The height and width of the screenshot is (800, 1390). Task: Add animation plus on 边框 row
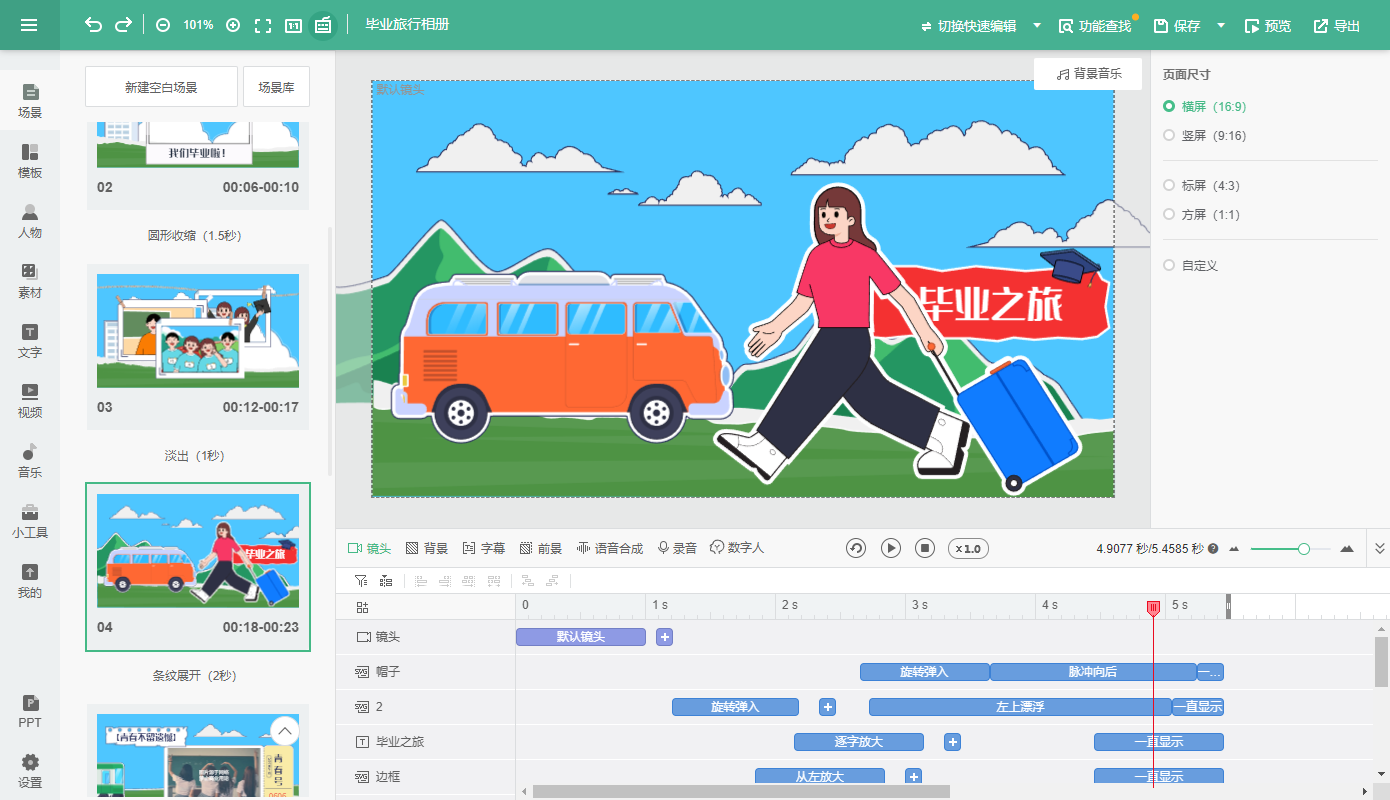click(913, 777)
